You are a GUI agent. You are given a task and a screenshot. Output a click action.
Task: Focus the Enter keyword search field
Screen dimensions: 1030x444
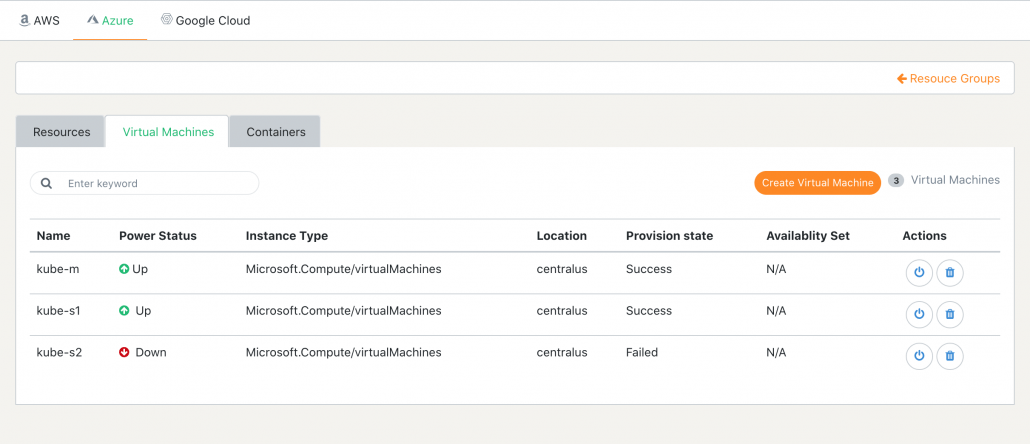tap(145, 183)
